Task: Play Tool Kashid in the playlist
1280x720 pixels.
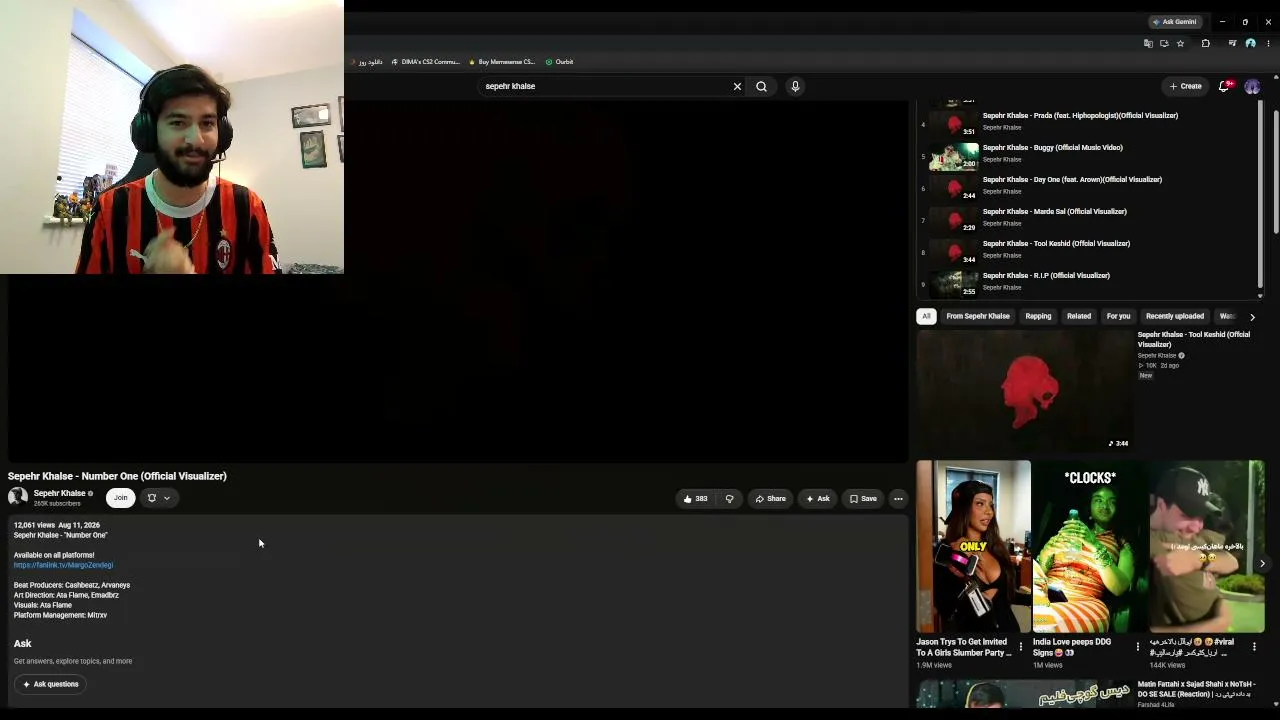Action: [x=1056, y=243]
